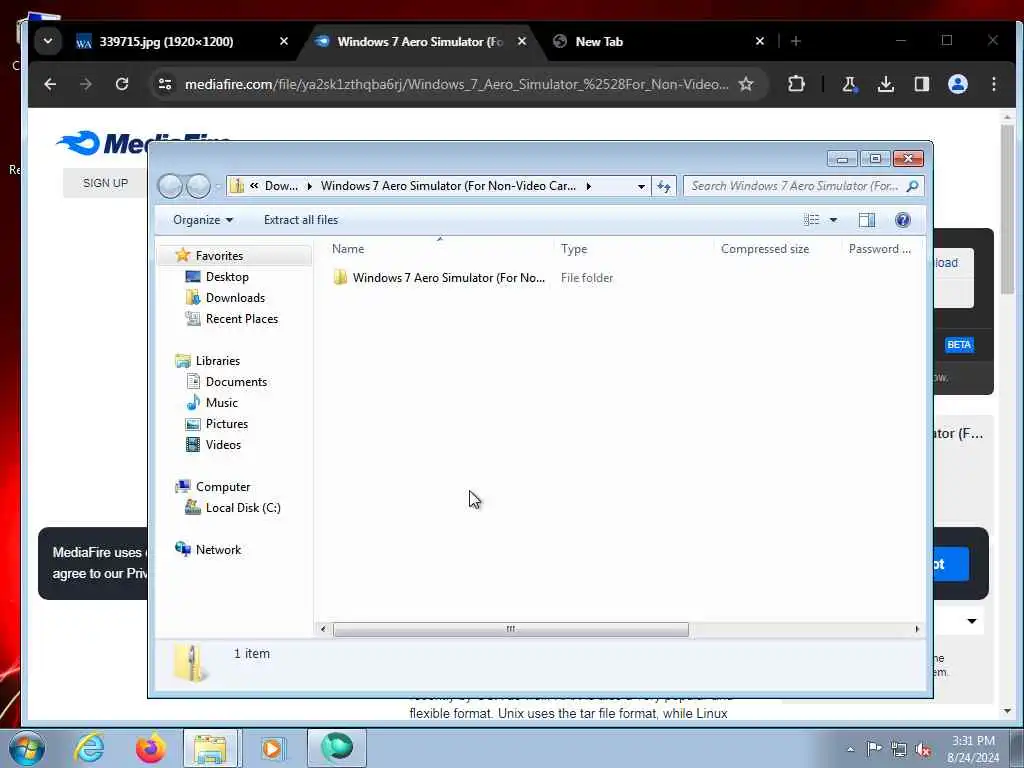Click the Explorer back navigation button
Image resolution: width=1024 pixels, height=768 pixels.
[x=170, y=186]
